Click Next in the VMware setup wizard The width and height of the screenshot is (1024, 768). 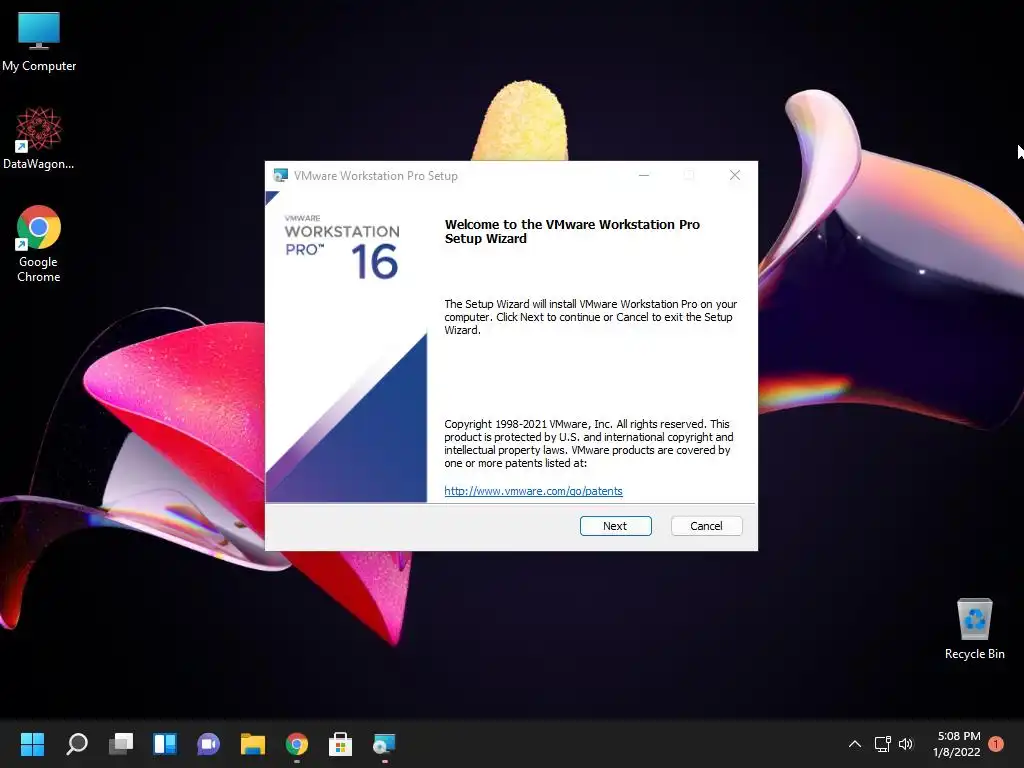click(x=615, y=526)
